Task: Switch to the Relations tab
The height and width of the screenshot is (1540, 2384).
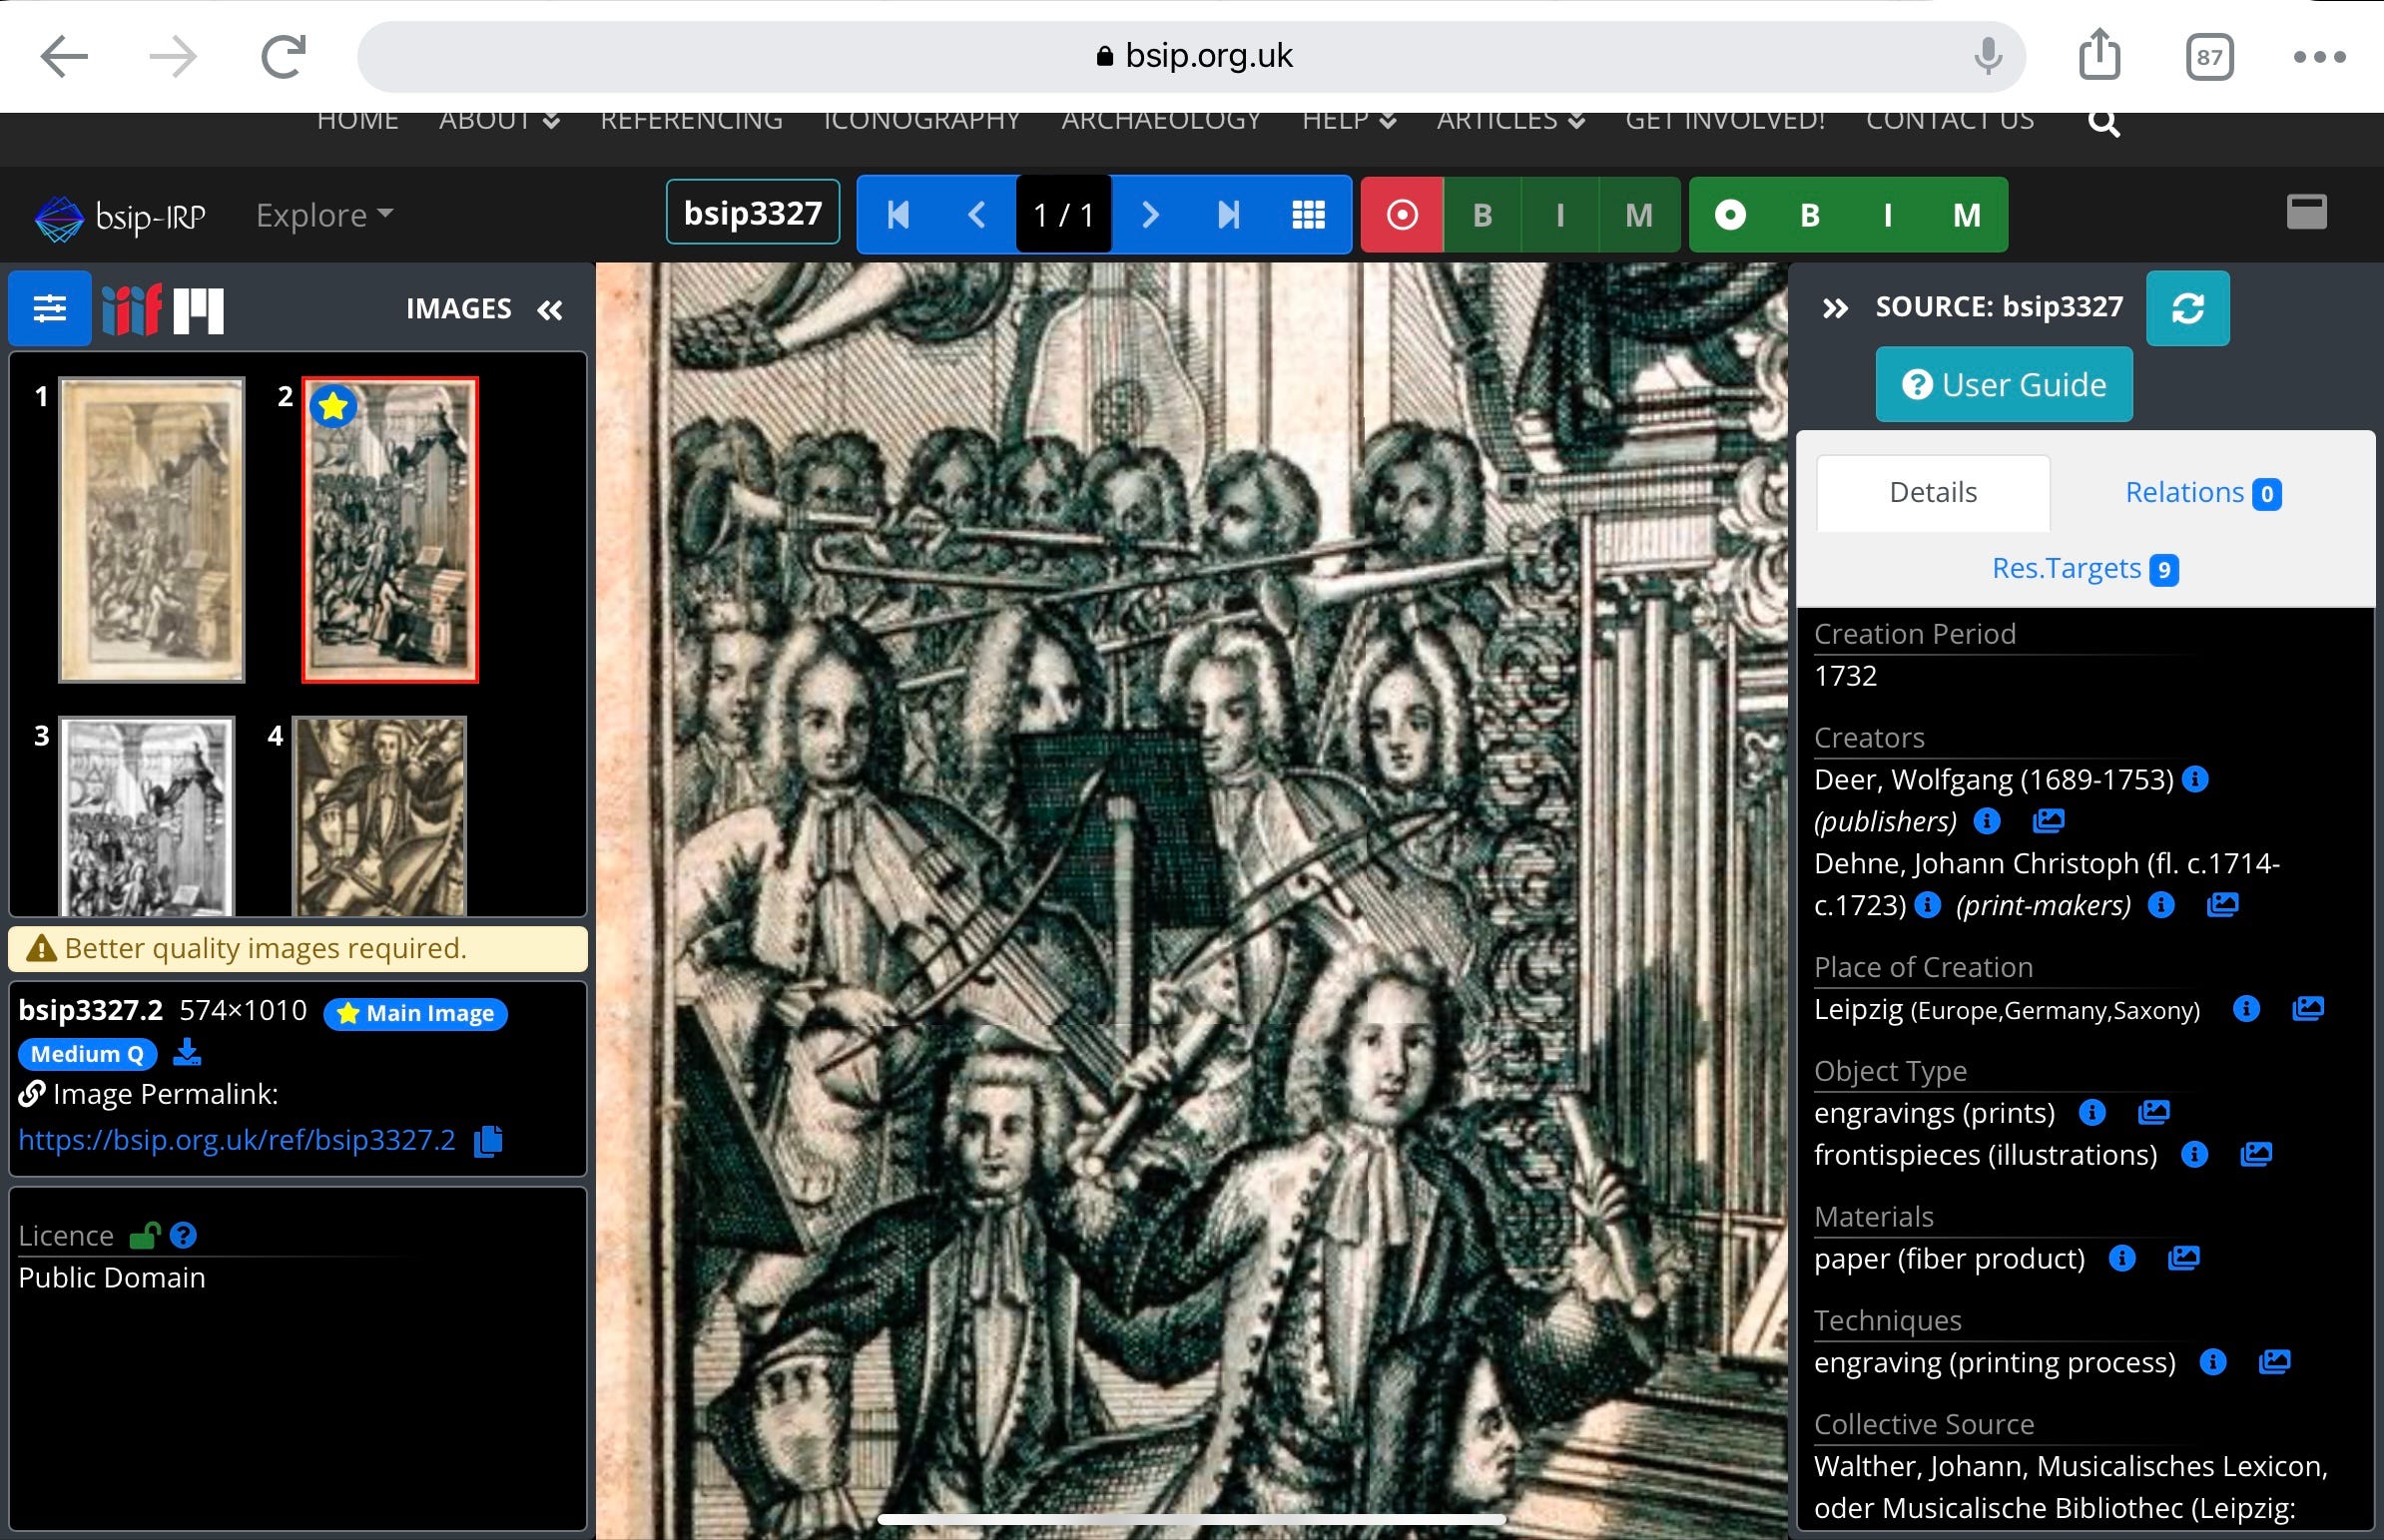Action: click(2202, 492)
